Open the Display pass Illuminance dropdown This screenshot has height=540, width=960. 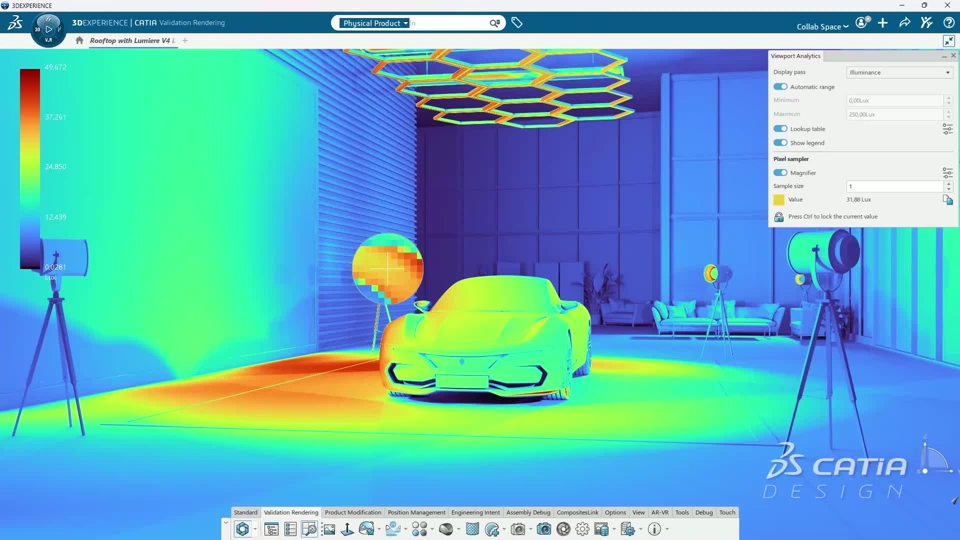(x=899, y=72)
